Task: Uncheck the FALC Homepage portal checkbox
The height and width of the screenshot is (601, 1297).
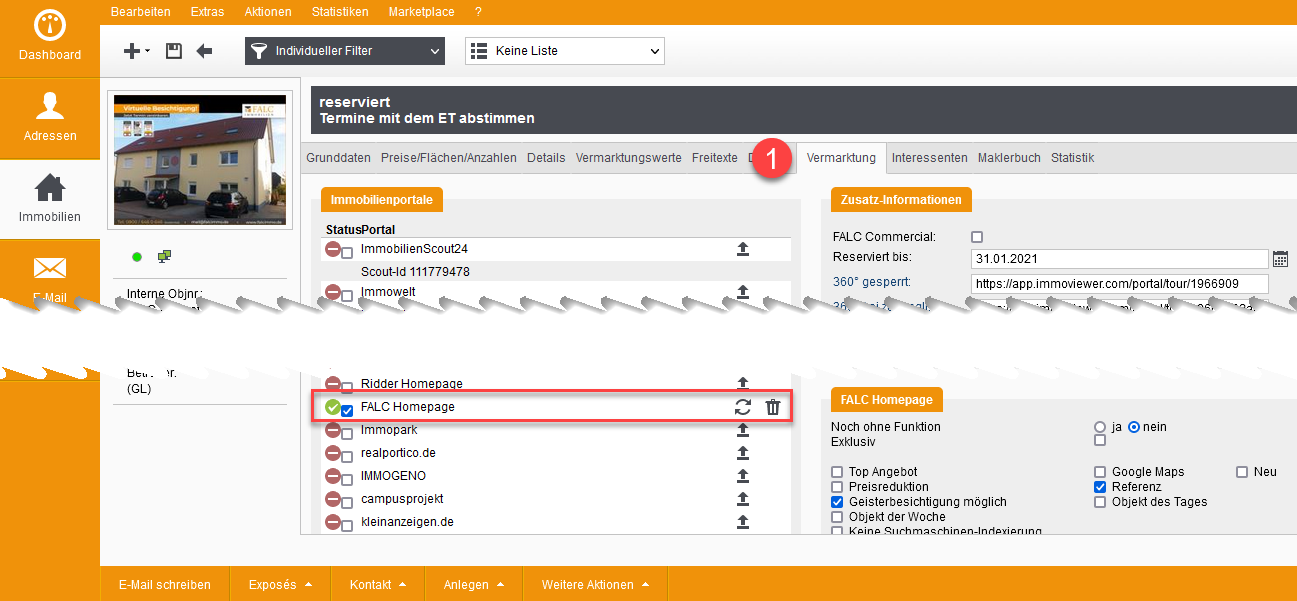Action: point(347,411)
